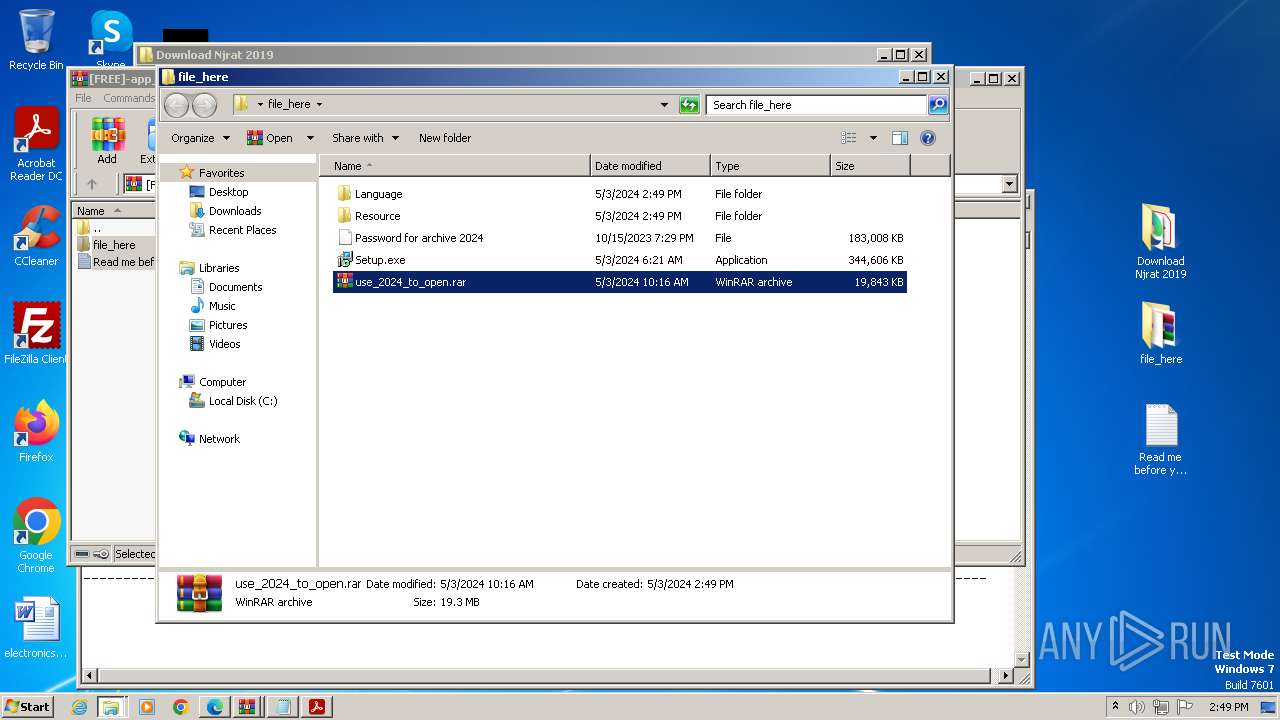Open the WinRAR File menu
This screenshot has width=1280, height=720.
(x=84, y=98)
